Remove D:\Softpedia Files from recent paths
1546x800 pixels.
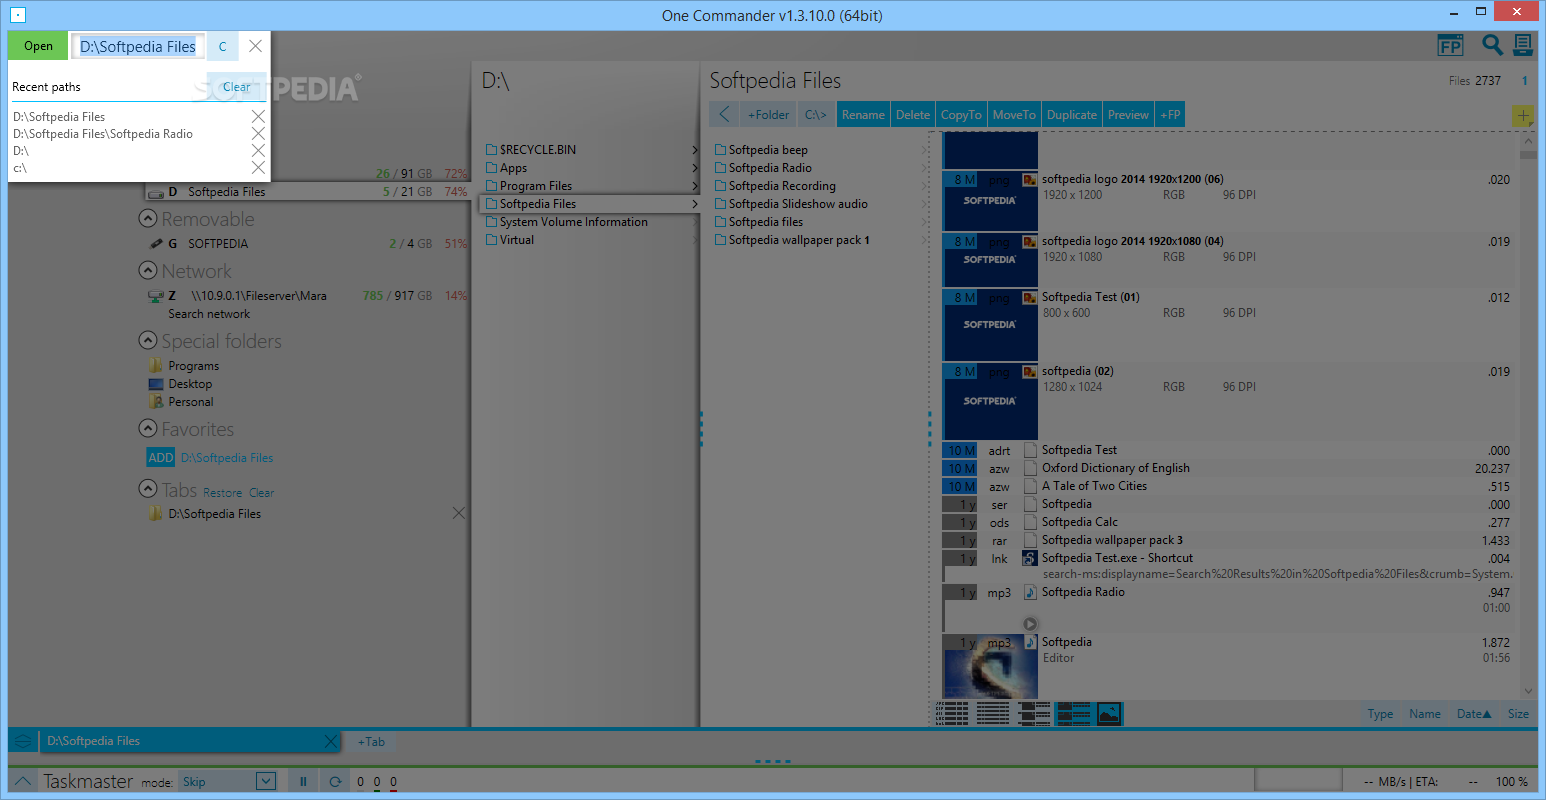pos(258,117)
